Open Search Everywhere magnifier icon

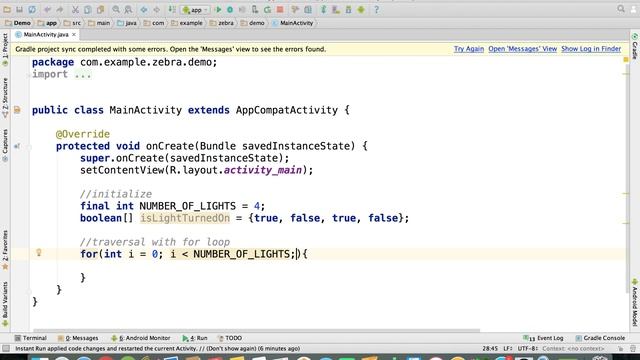coord(621,9)
